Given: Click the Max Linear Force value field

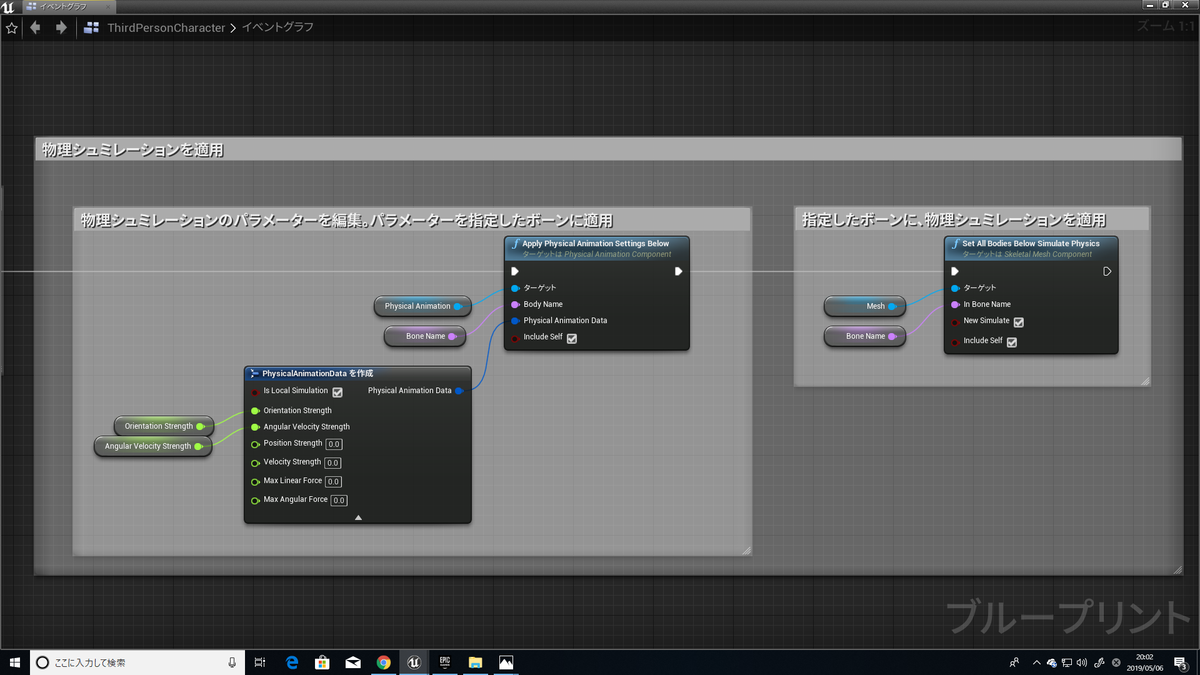Looking at the screenshot, I should pyautogui.click(x=333, y=482).
